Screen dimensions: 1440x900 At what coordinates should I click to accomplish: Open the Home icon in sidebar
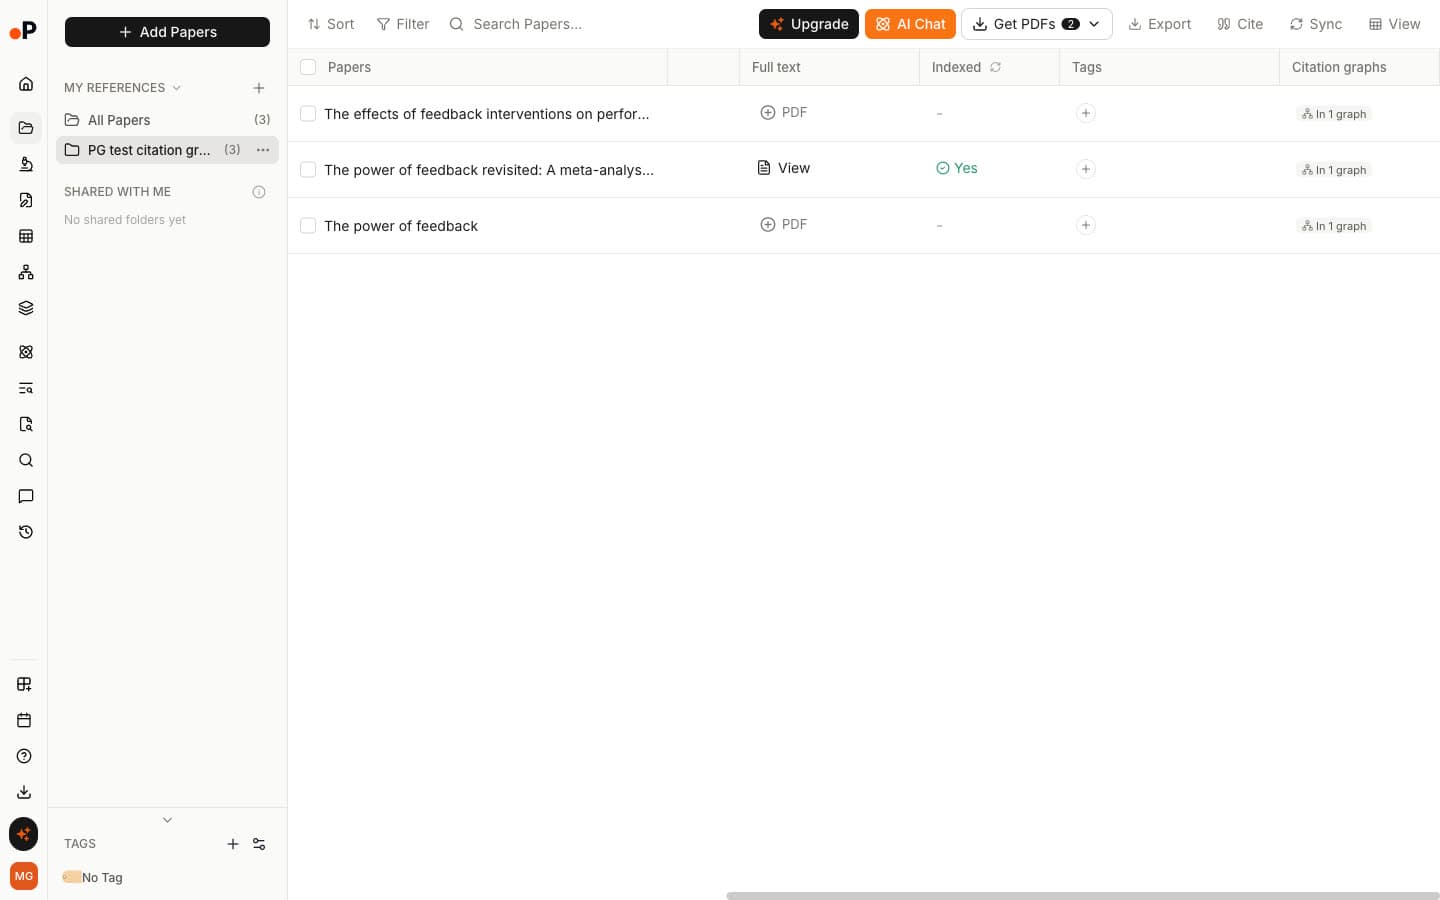26,84
